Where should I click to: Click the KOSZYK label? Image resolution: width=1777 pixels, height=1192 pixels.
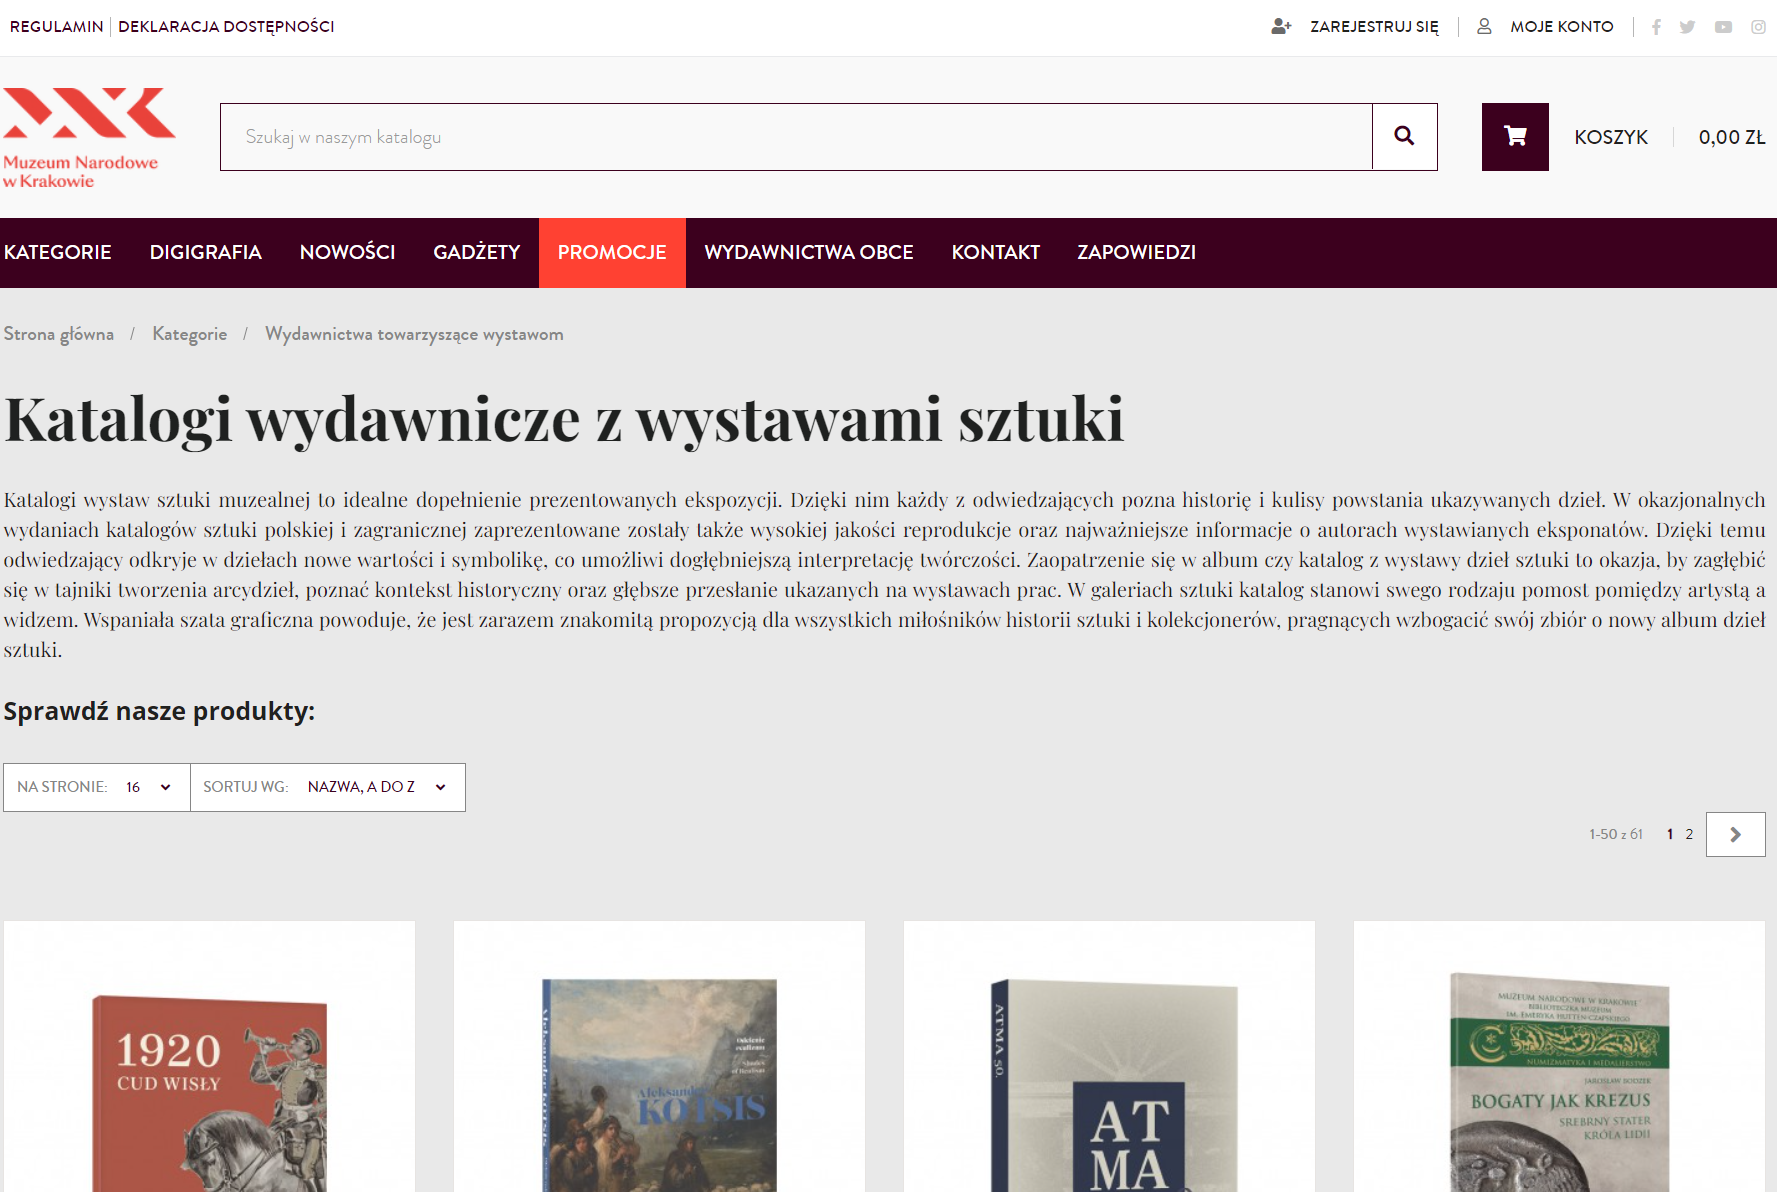(x=1611, y=137)
